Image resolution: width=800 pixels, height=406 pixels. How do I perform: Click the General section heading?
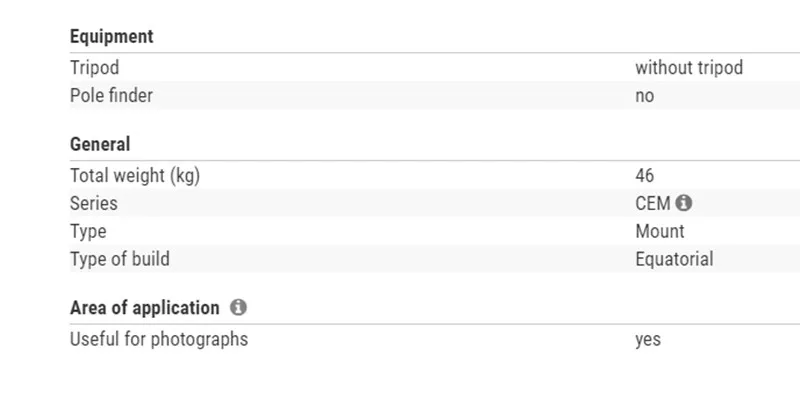click(100, 144)
